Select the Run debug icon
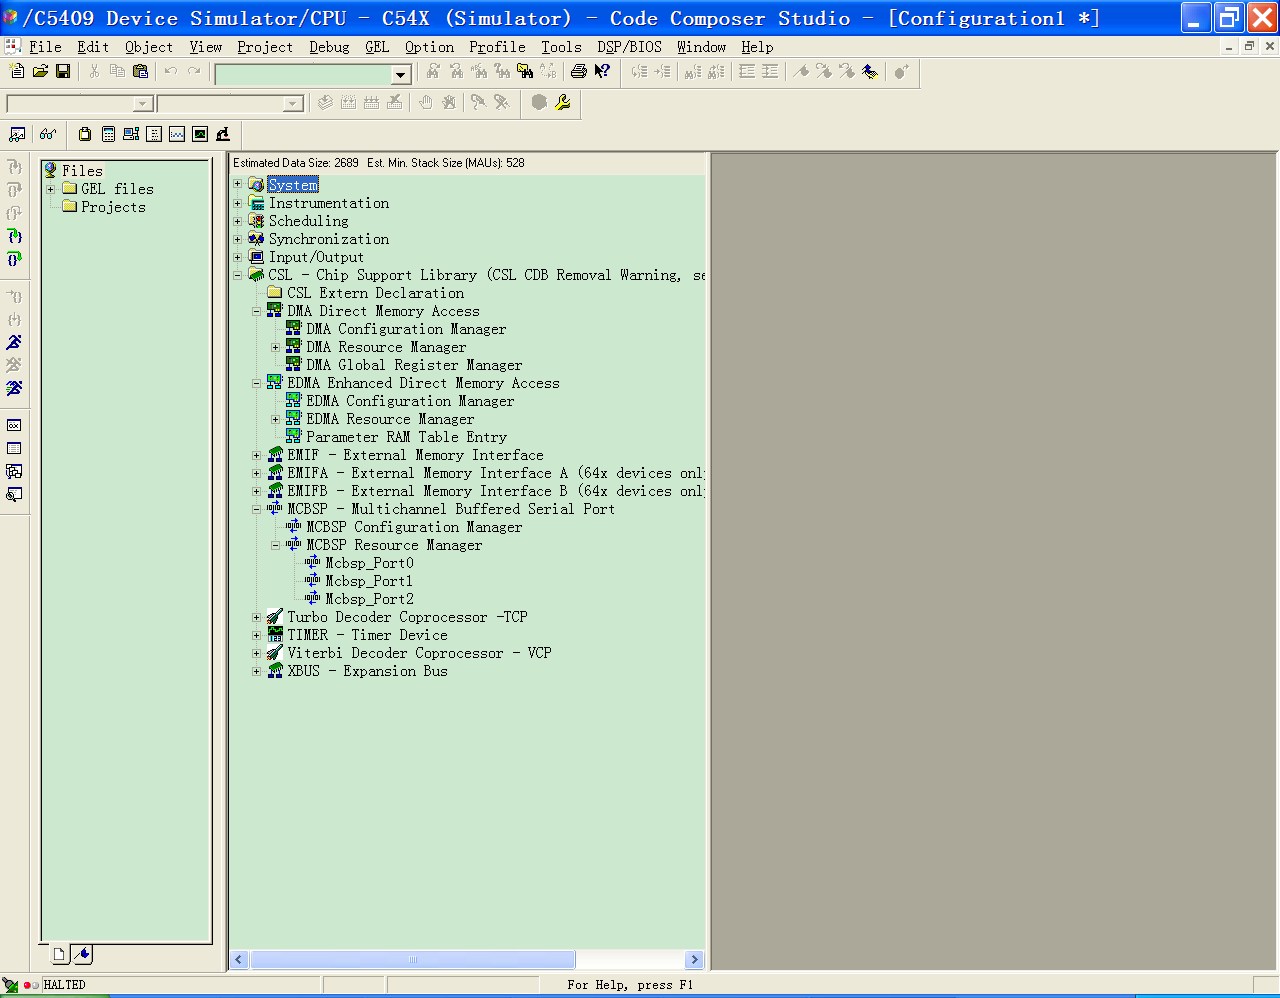Viewport: 1280px width, 998px height. coord(16,341)
